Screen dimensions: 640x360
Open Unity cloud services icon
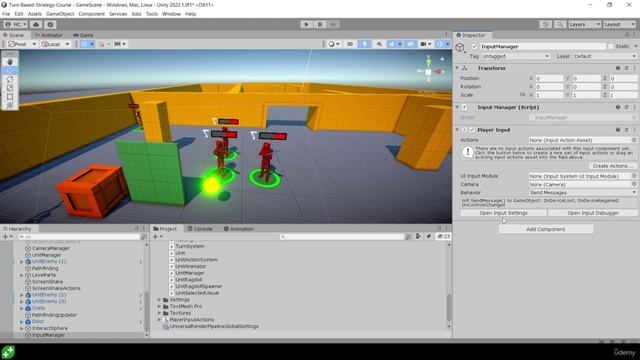[x=36, y=24]
